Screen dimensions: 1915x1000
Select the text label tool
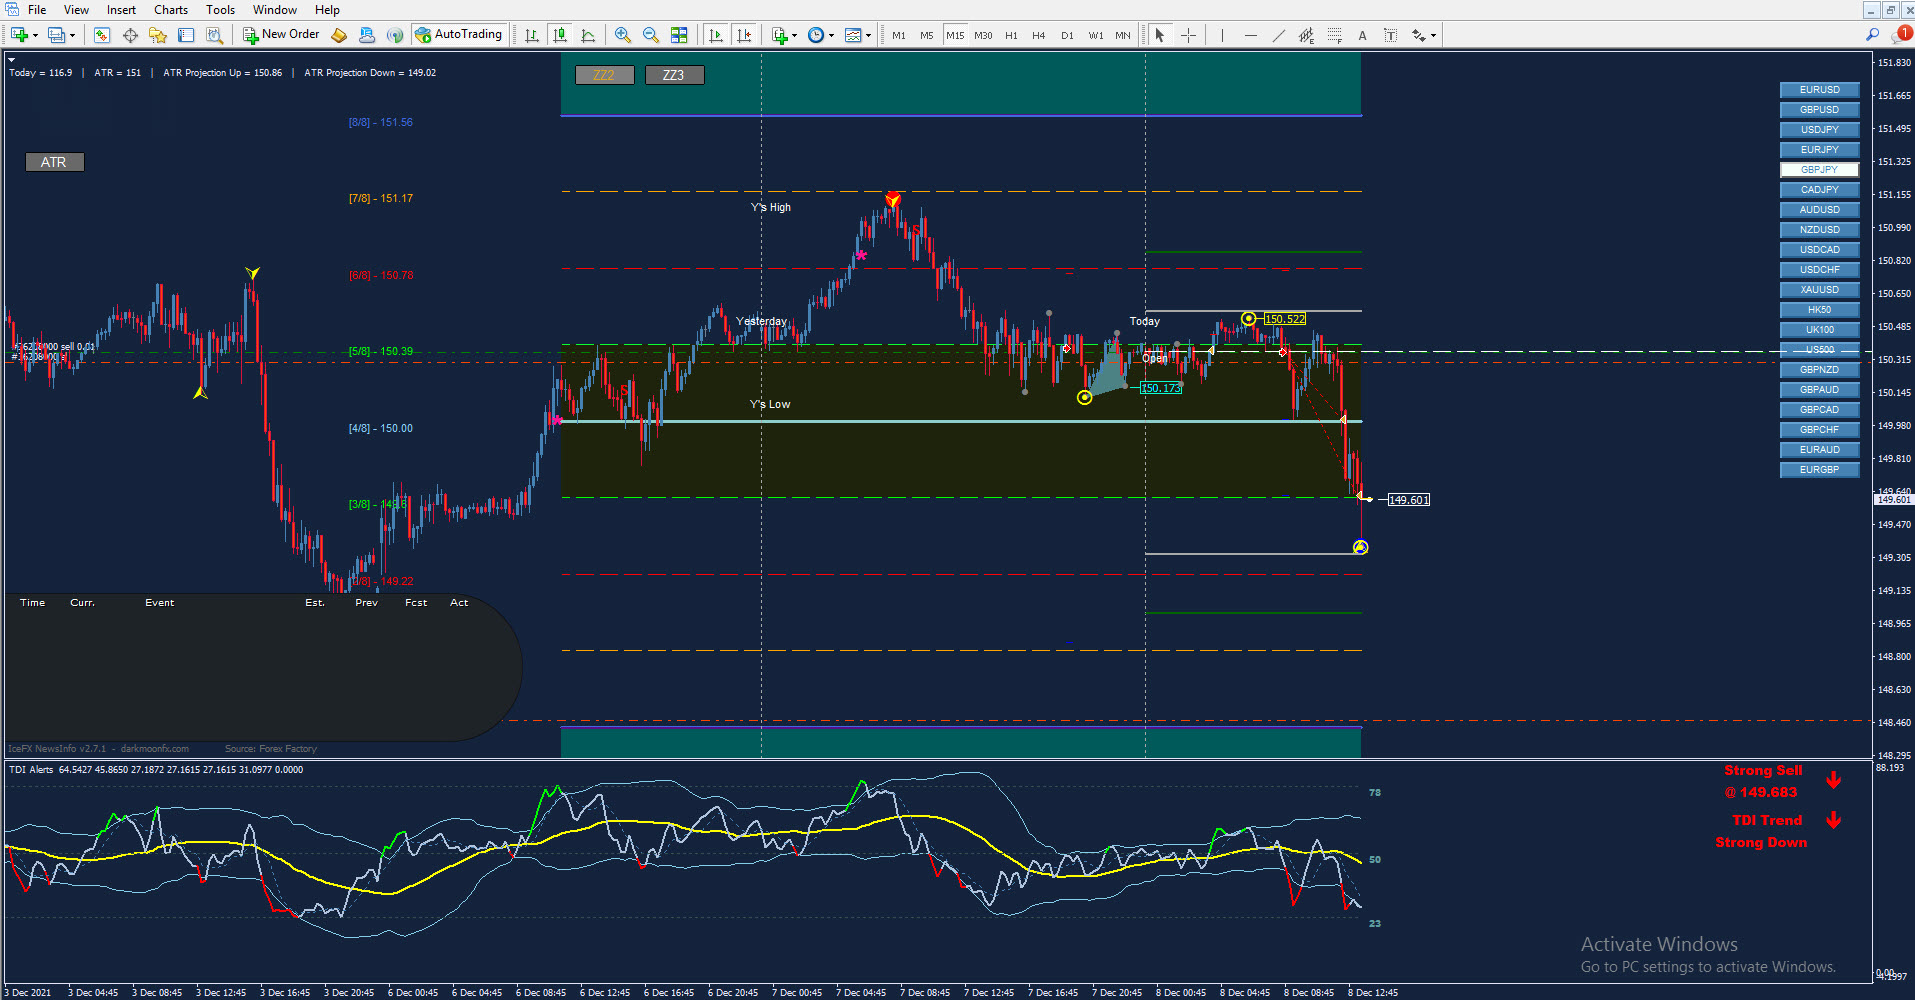click(1390, 35)
